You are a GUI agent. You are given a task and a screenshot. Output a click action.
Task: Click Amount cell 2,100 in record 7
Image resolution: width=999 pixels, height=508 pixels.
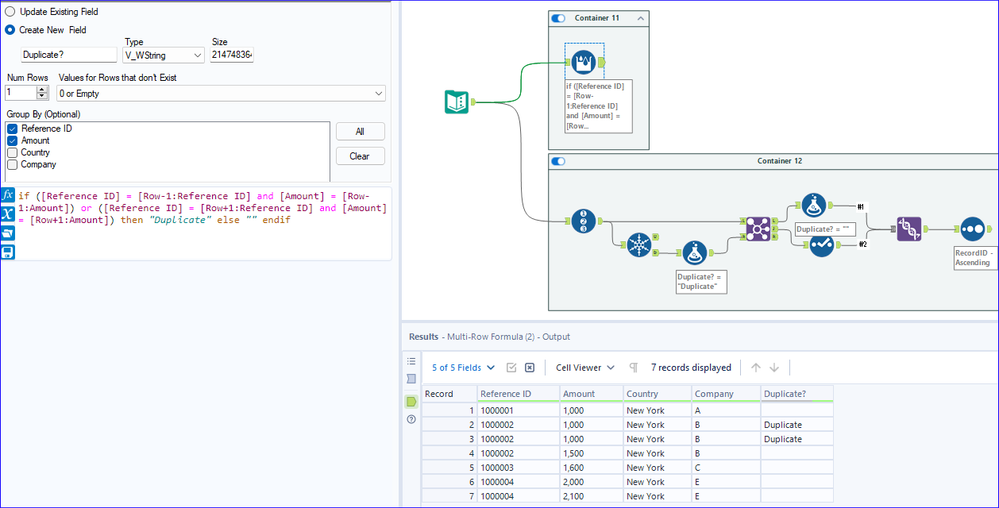point(591,497)
